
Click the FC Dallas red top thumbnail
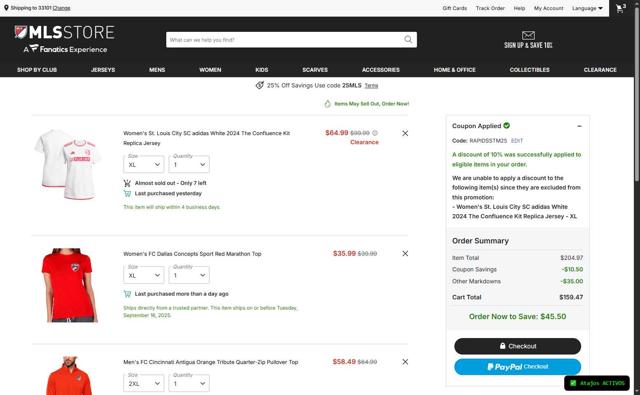pos(69,285)
